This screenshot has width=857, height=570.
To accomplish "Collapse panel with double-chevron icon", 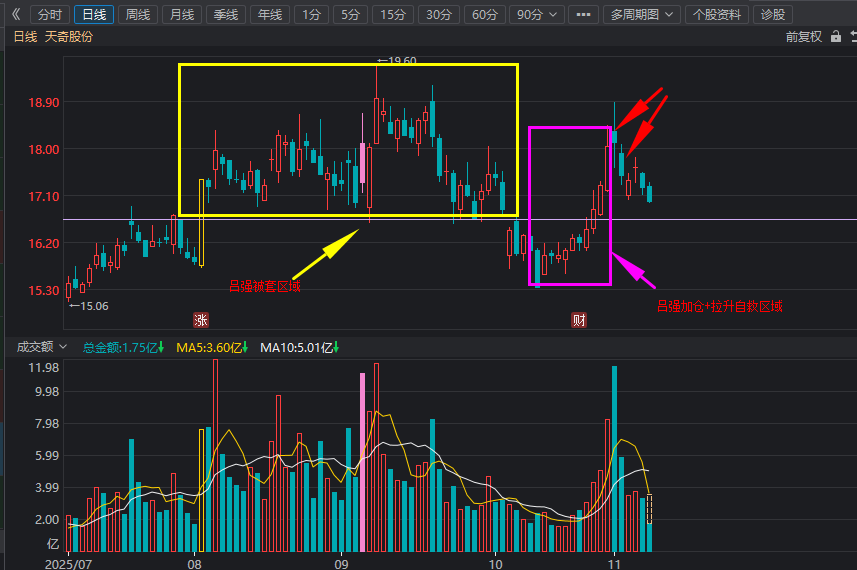I will click(16, 14).
